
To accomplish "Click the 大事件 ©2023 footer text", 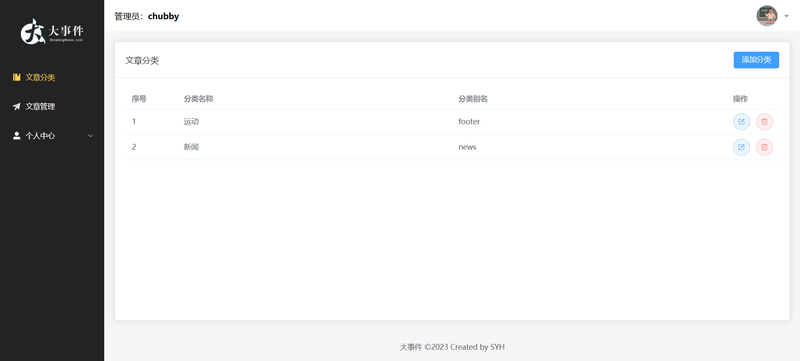I will 452,347.
